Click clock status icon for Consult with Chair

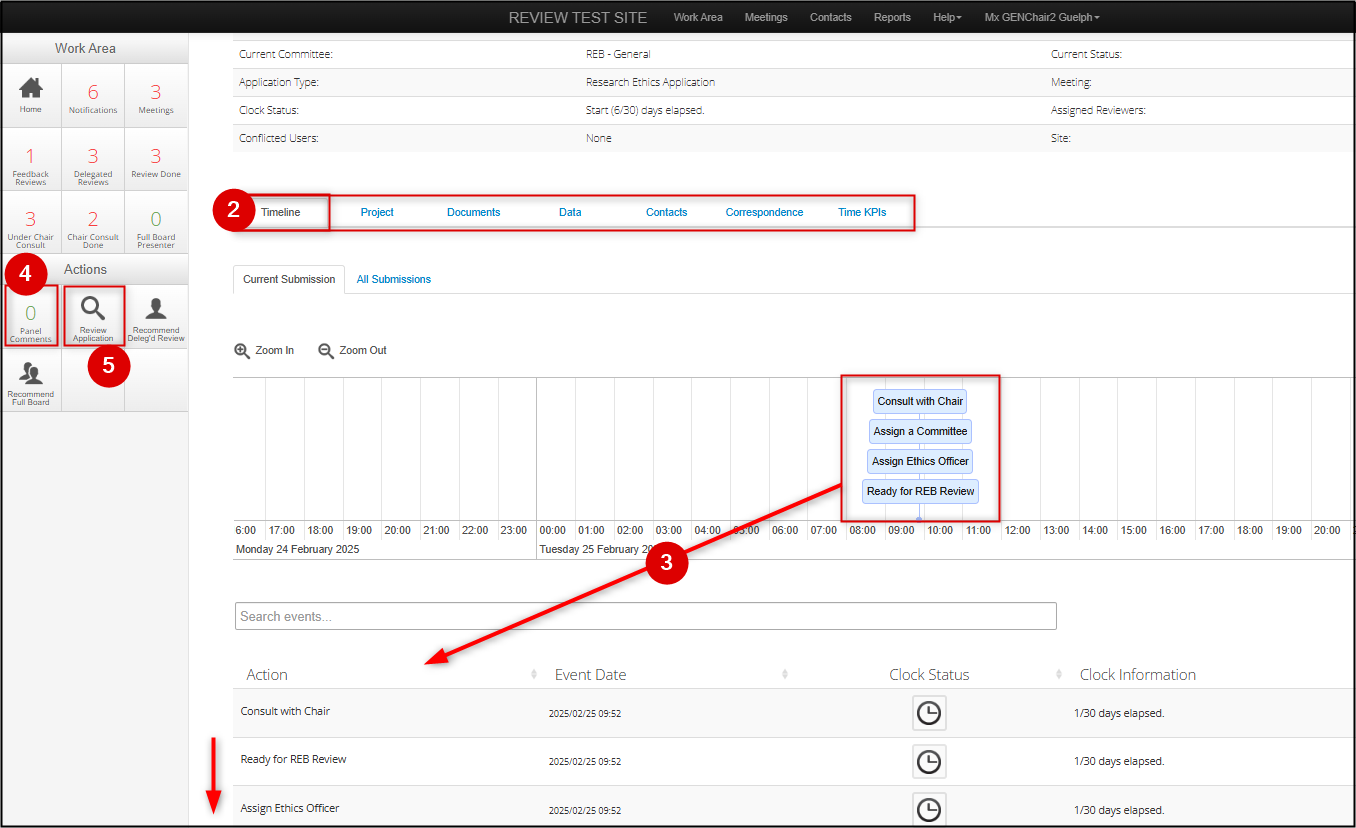tap(929, 713)
